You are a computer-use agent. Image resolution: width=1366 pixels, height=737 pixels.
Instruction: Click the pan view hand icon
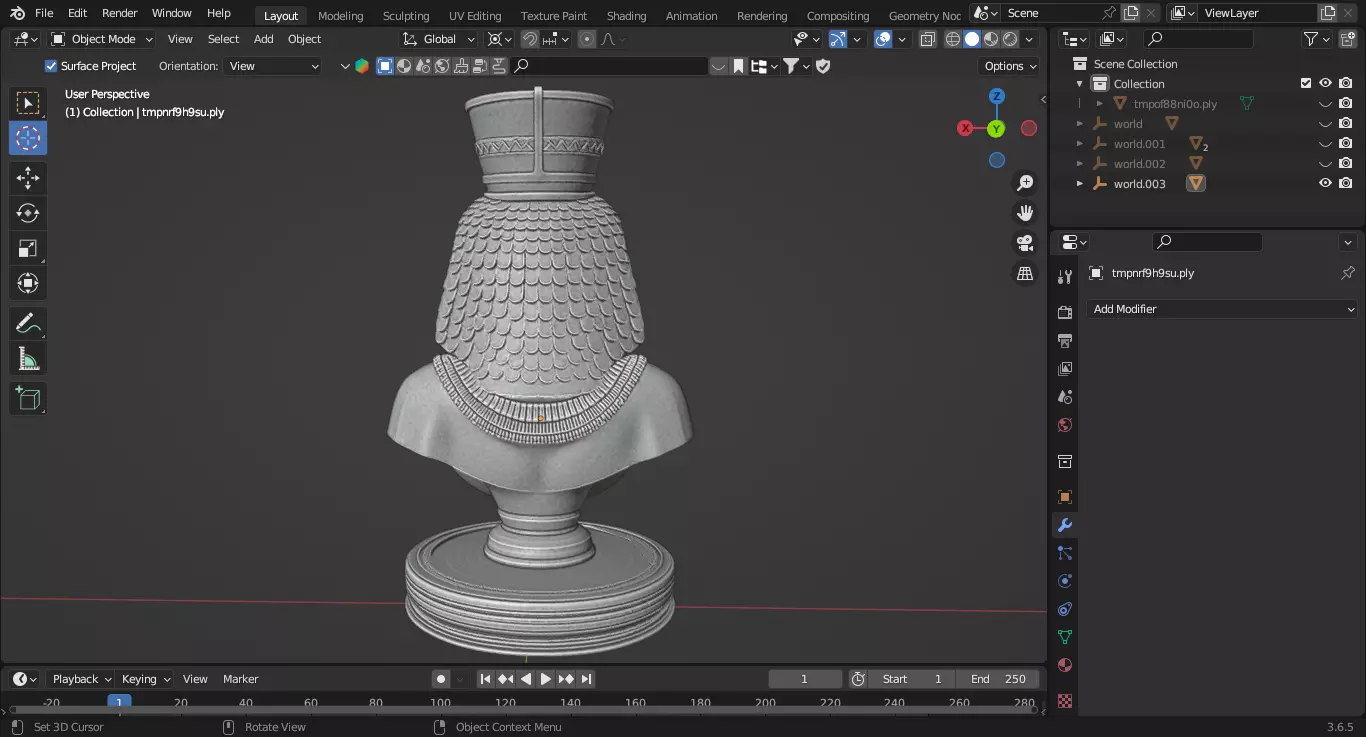click(x=1025, y=213)
